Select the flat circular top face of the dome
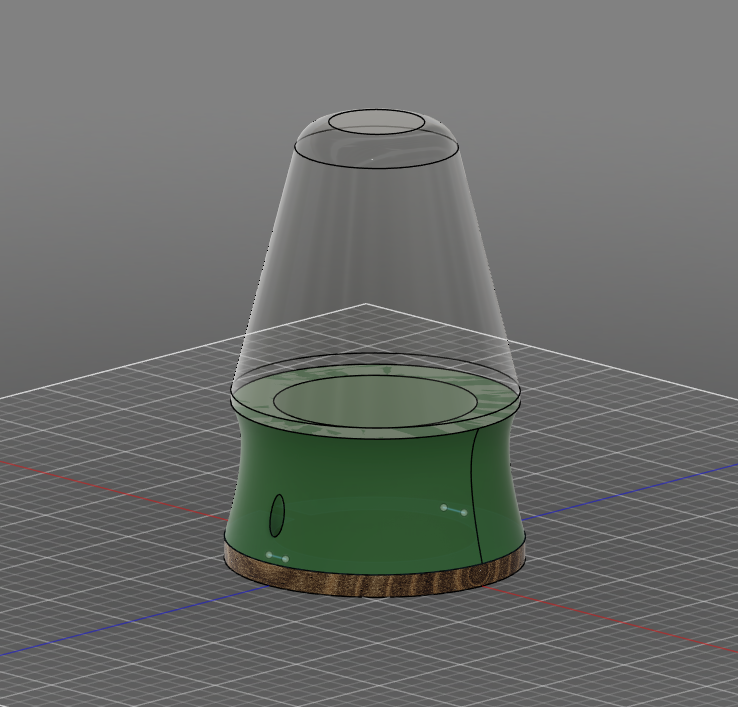Image resolution: width=738 pixels, height=707 pixels. (x=377, y=121)
